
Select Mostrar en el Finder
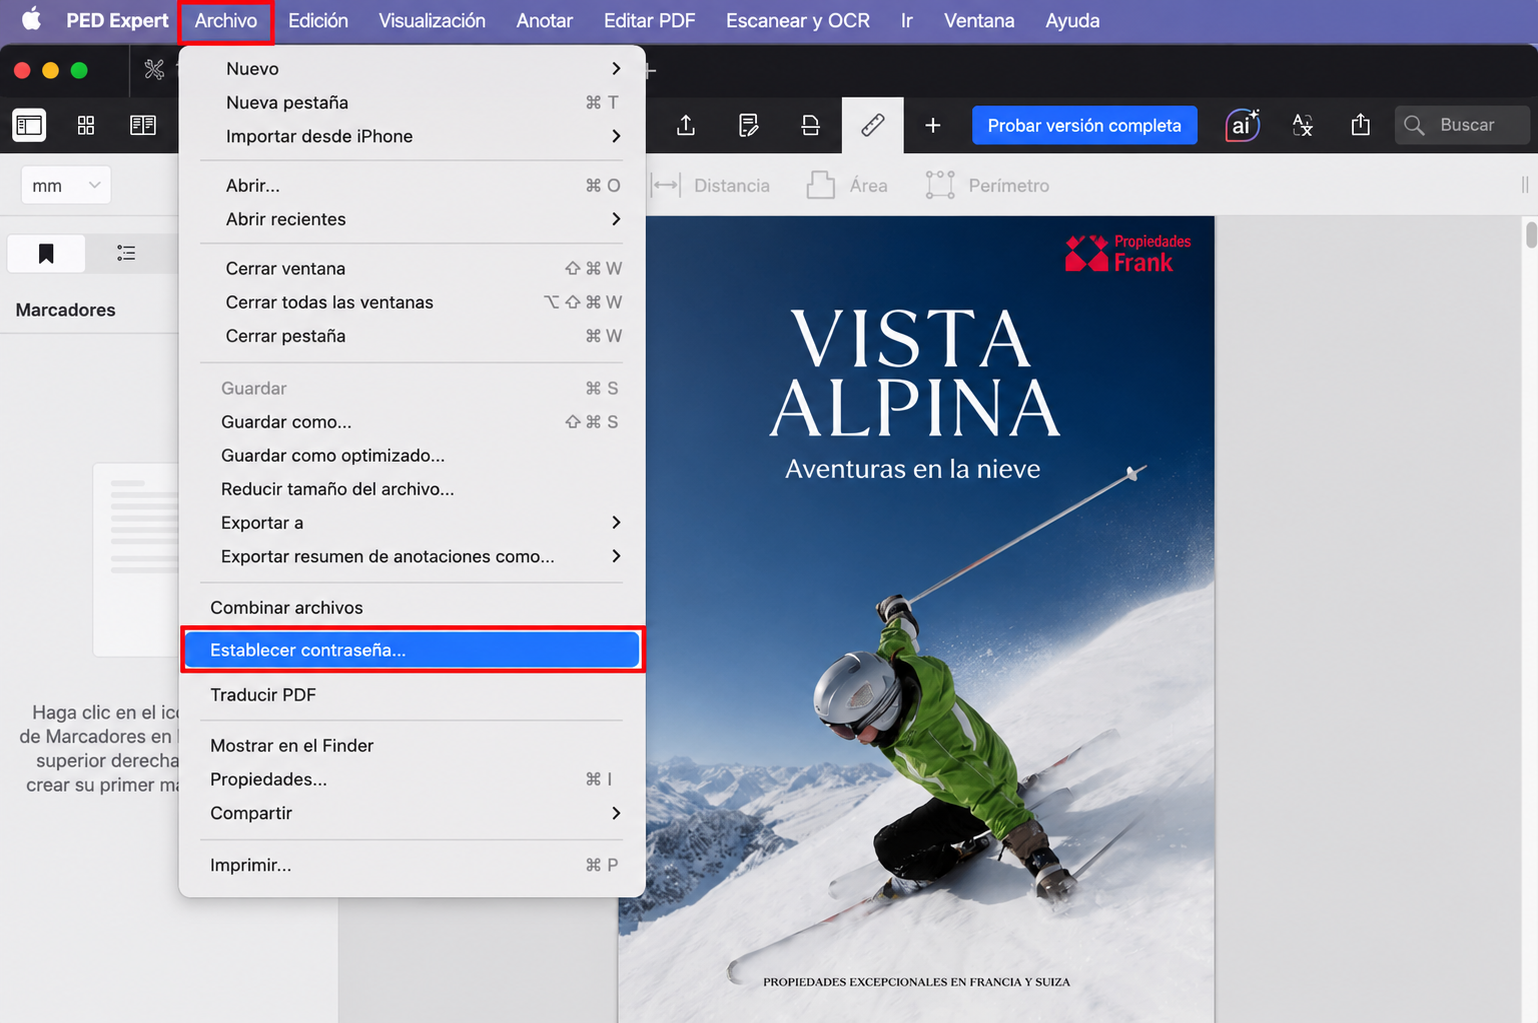click(411, 745)
